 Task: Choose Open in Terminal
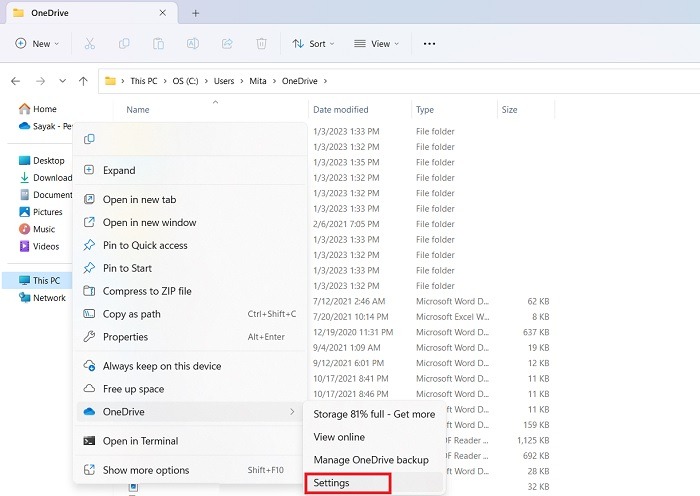pyautogui.click(x=190, y=441)
